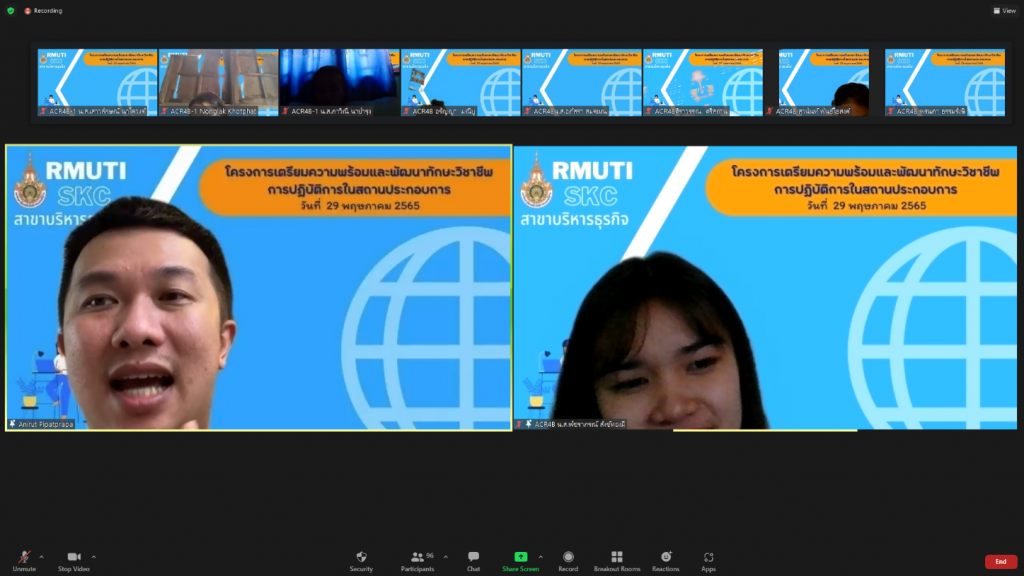Expand audio options arrow next to Unmute
This screenshot has width=1024, height=576.
click(42, 556)
